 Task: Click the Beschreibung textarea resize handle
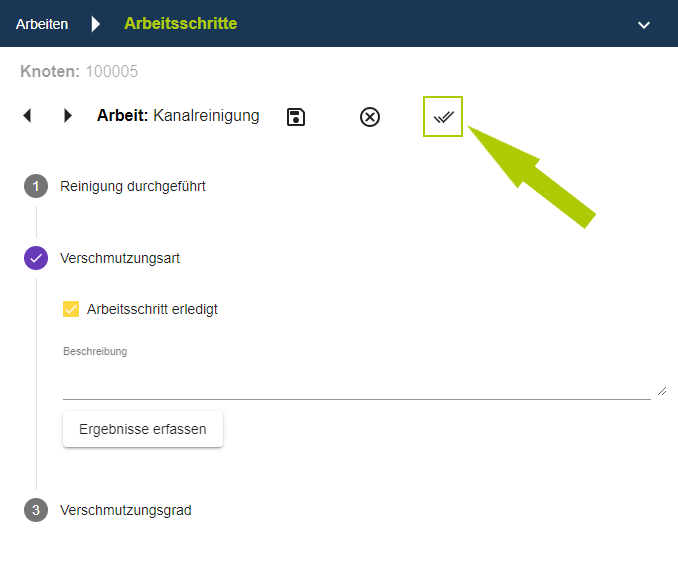pos(661,391)
